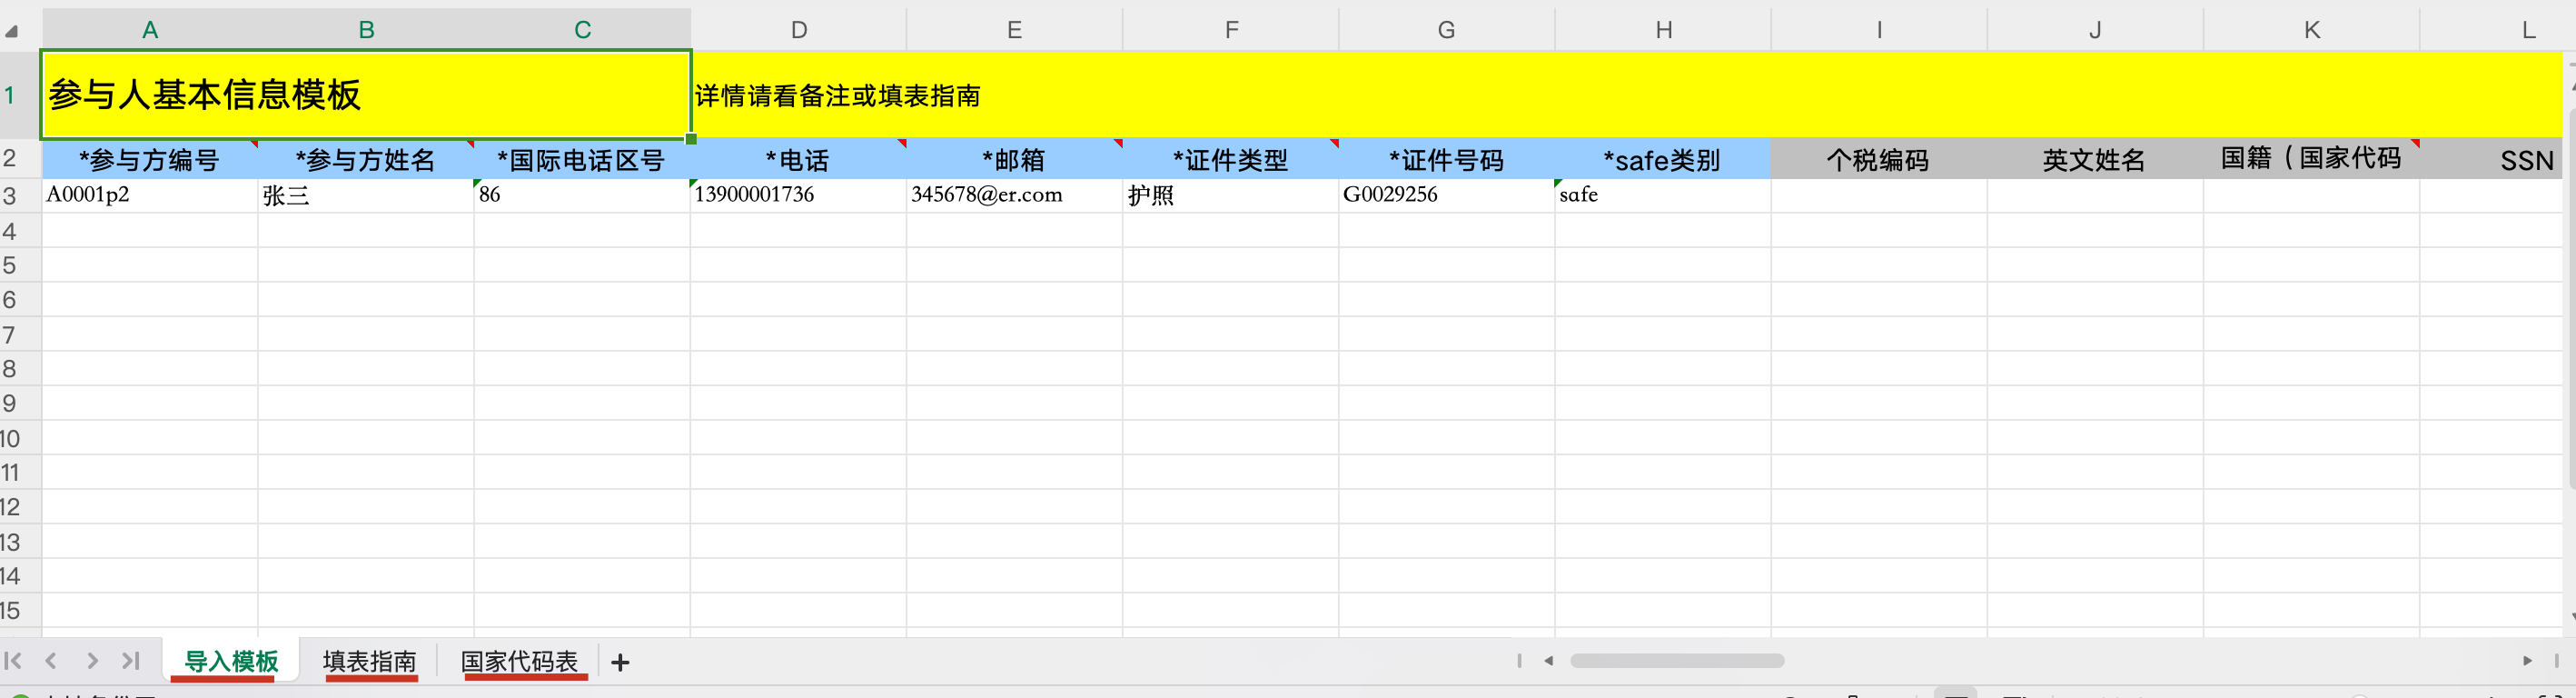The height and width of the screenshot is (698, 2576).
Task: Open the 国家代码表 sheet tab
Action: click(x=520, y=661)
